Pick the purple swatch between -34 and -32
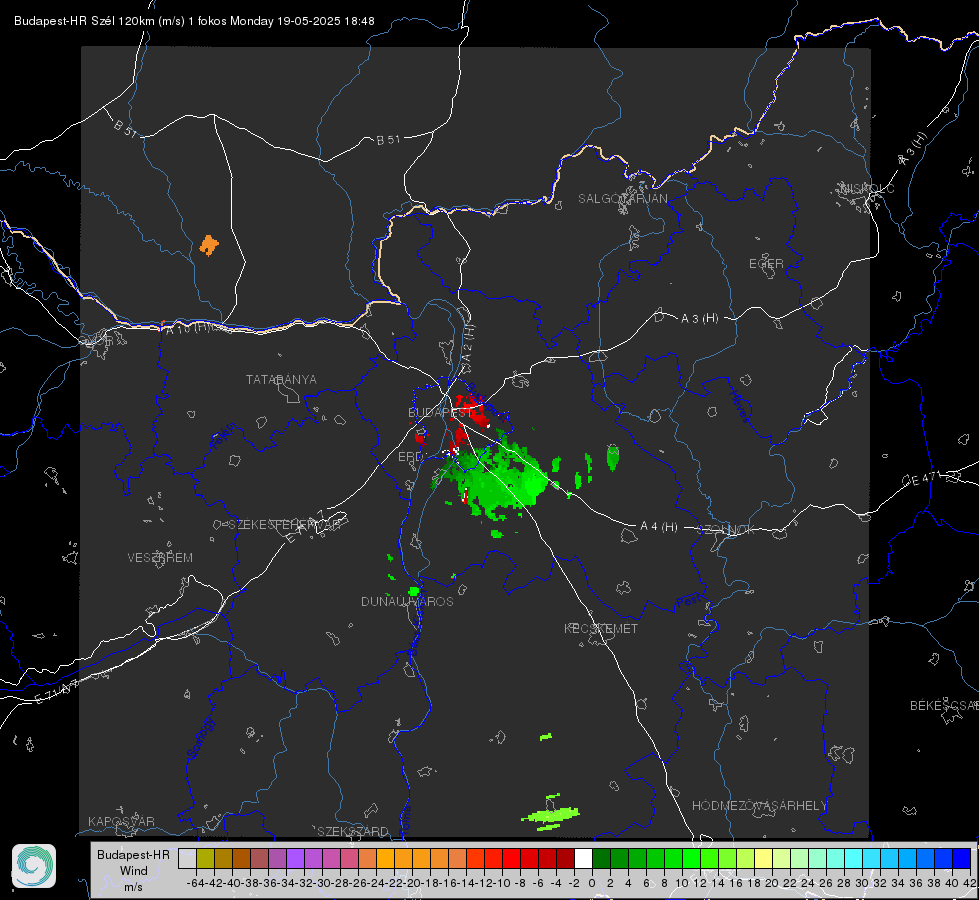 click(295, 859)
